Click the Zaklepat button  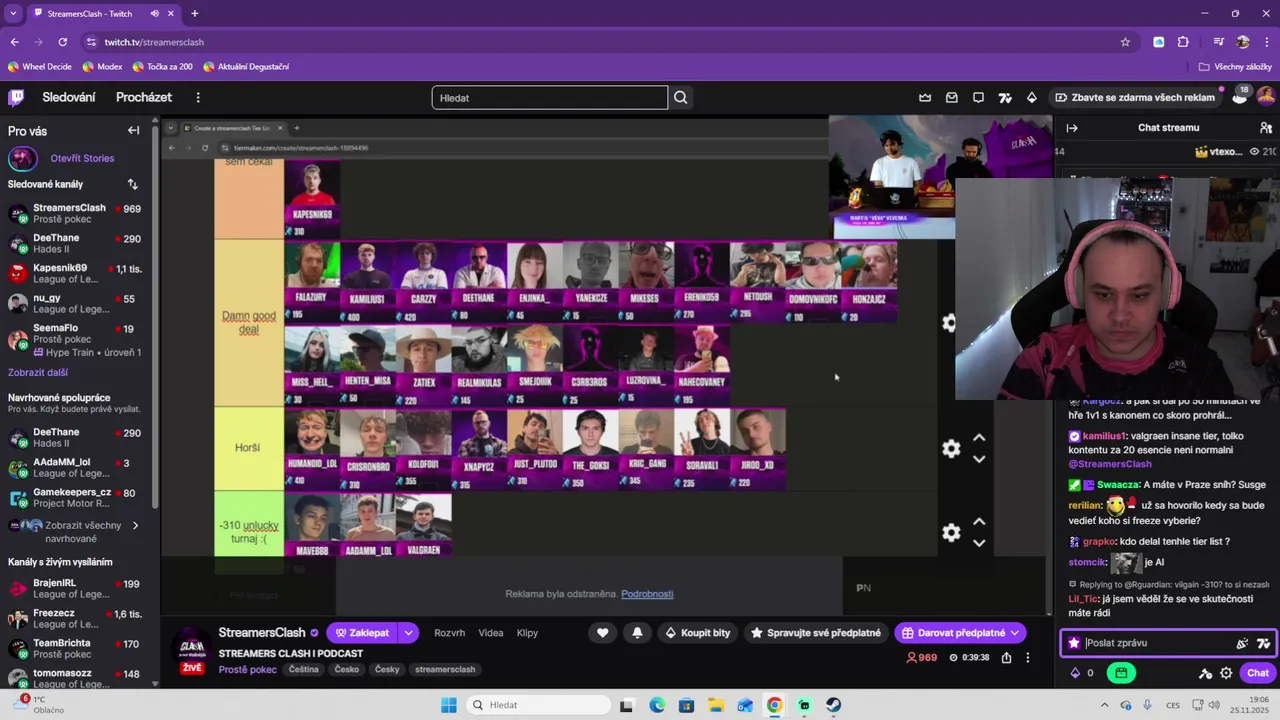[x=363, y=633]
